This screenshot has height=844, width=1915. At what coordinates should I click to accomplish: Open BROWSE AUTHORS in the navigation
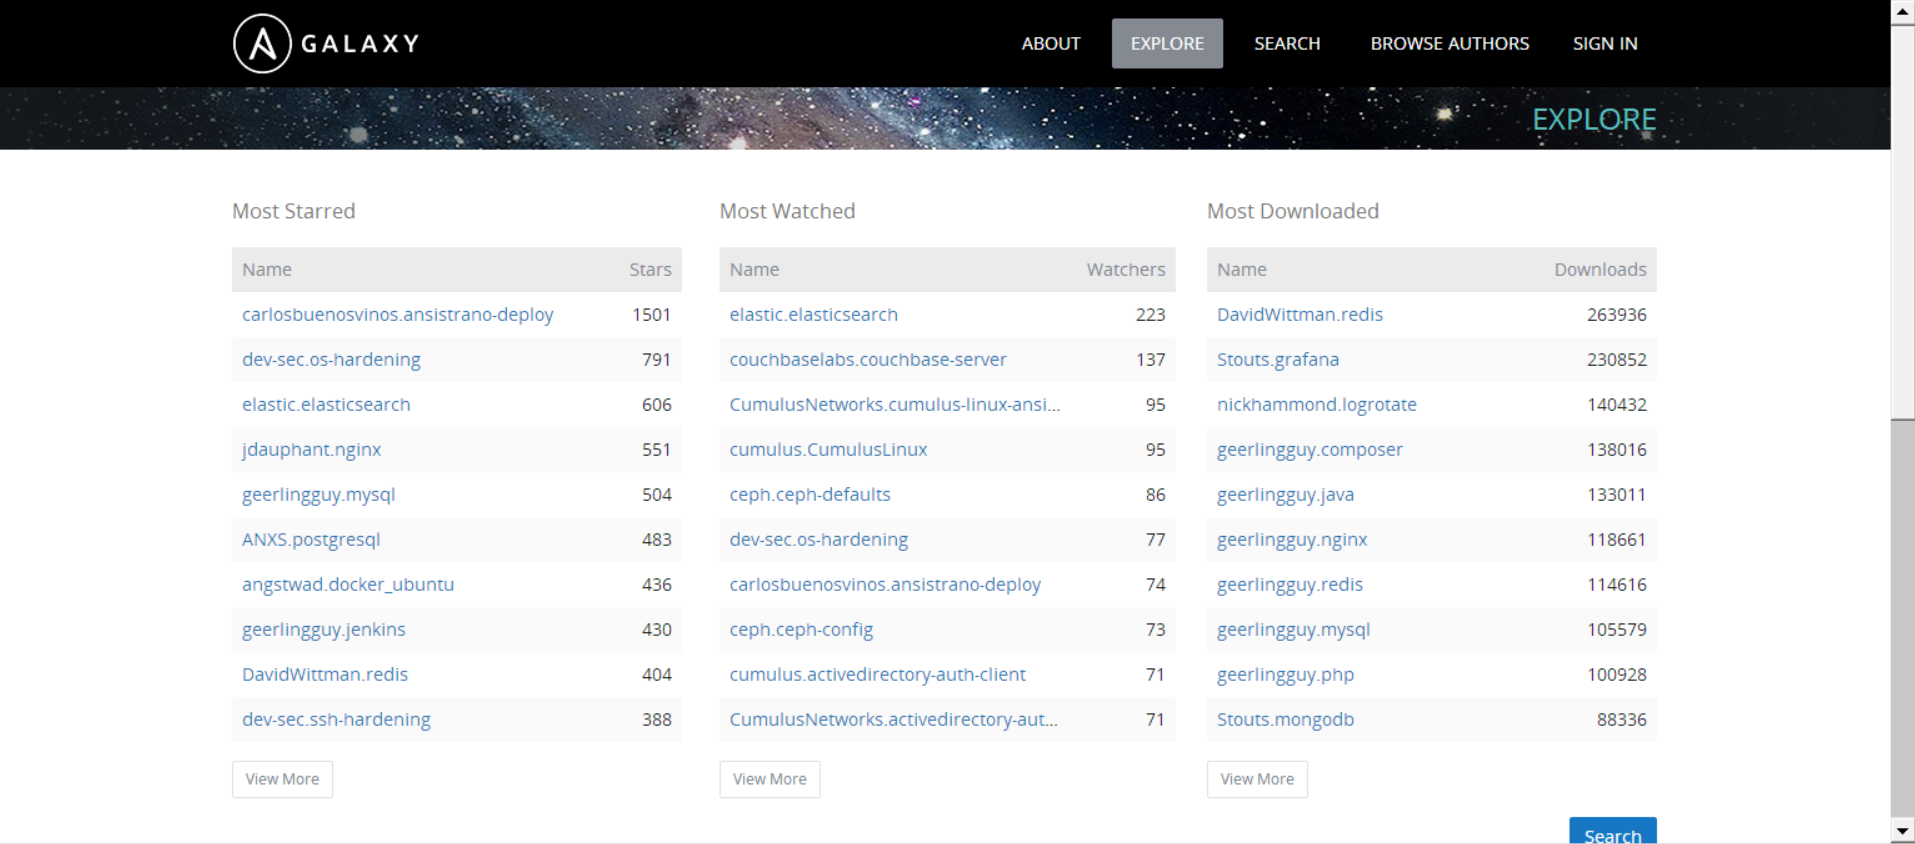click(1449, 43)
